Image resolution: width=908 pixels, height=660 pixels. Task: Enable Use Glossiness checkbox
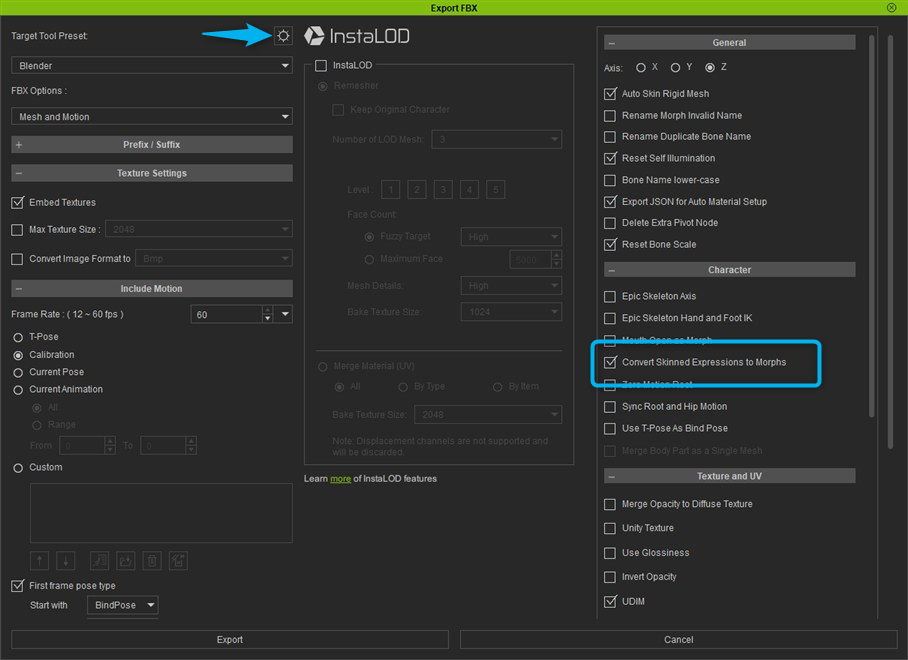click(610, 553)
